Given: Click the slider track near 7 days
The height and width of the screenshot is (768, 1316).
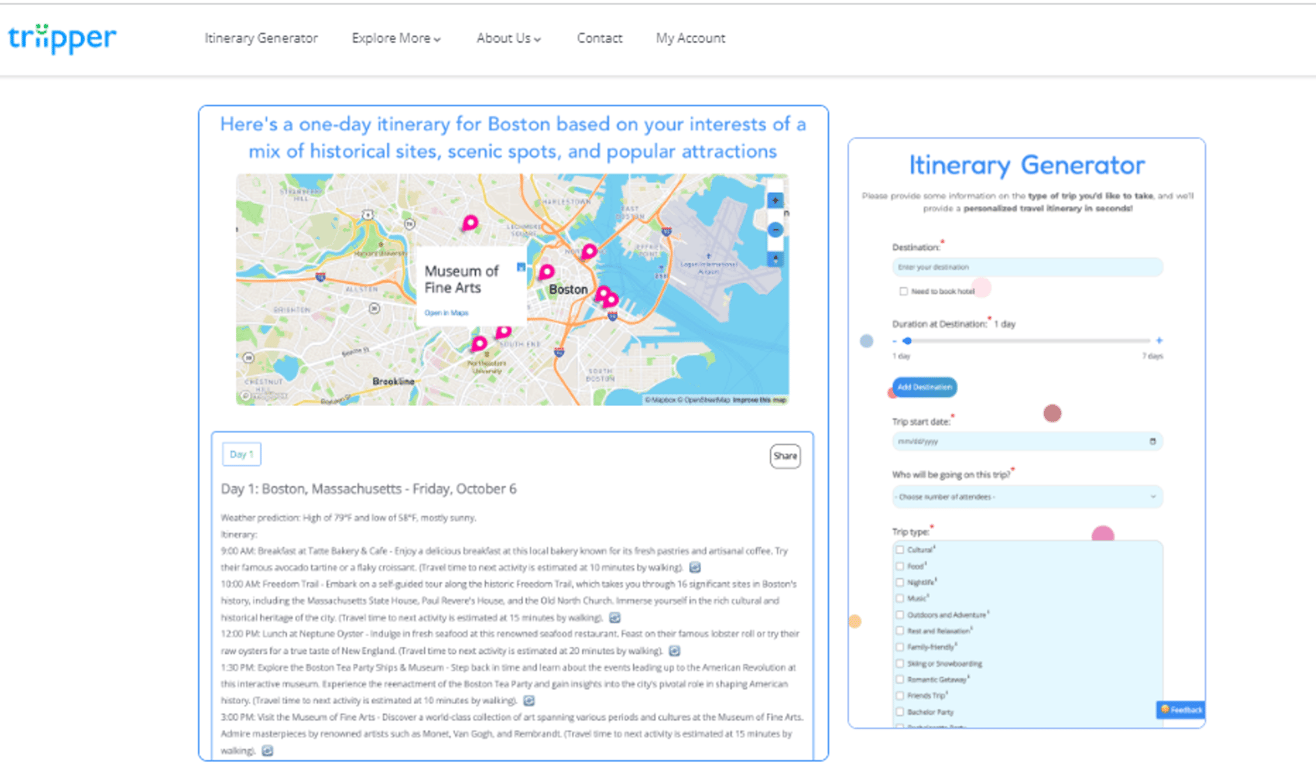Looking at the screenshot, I should point(1145,341).
